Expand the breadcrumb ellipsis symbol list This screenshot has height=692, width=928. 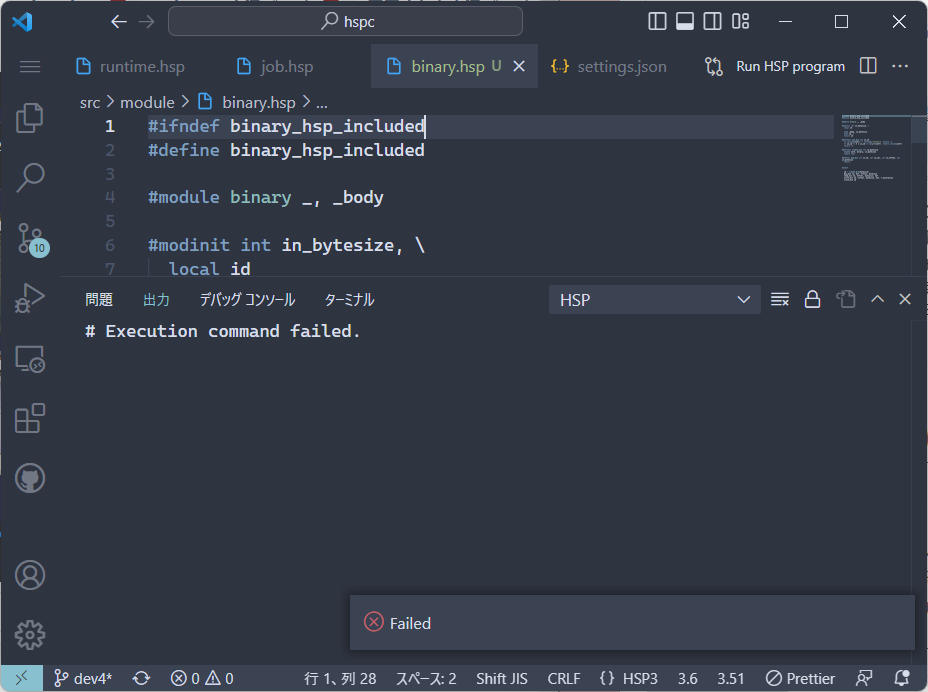pyautogui.click(x=321, y=103)
